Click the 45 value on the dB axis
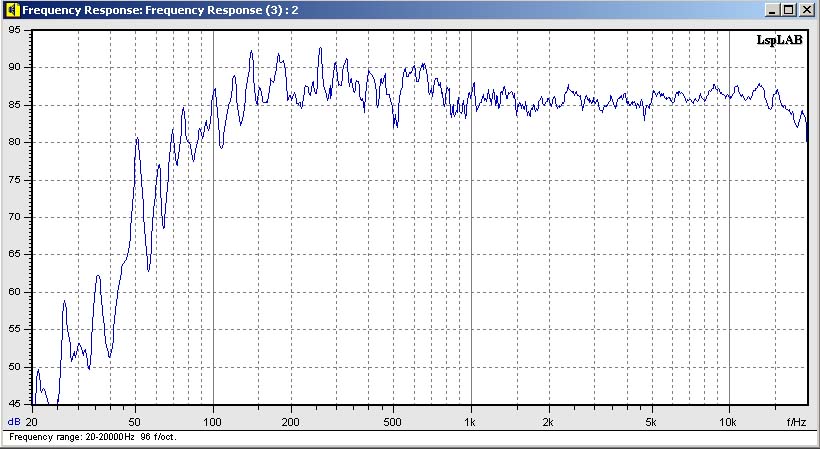Viewport: 820px width, 449px height. 15,404
